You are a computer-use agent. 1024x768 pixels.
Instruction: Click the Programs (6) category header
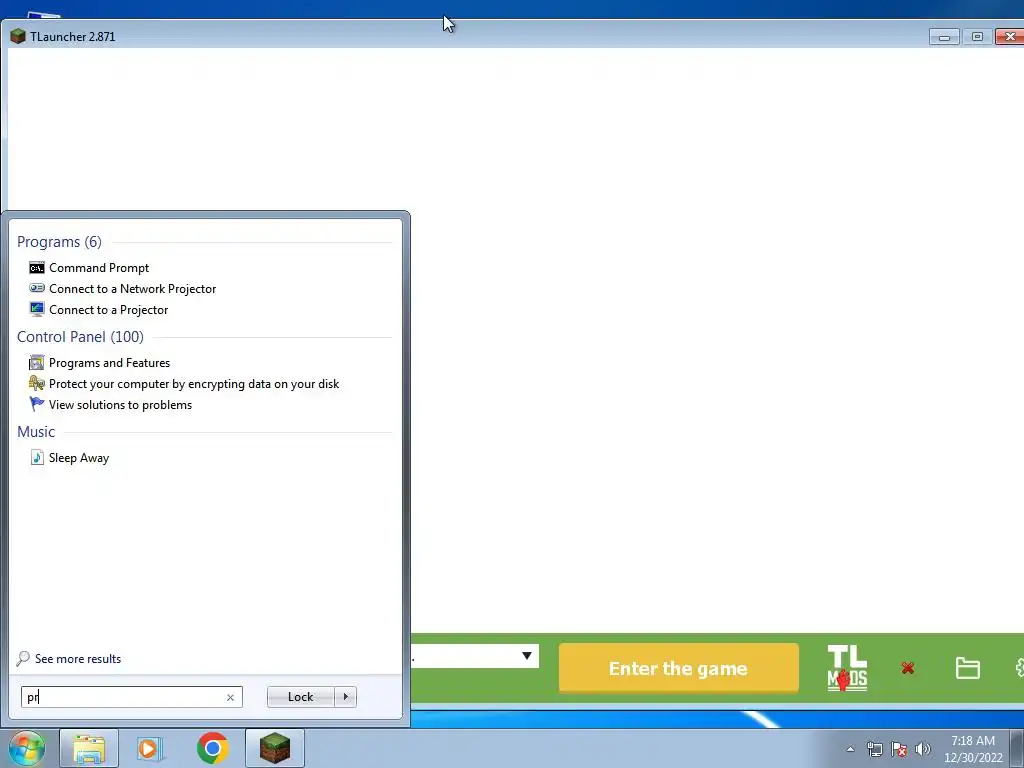(59, 242)
